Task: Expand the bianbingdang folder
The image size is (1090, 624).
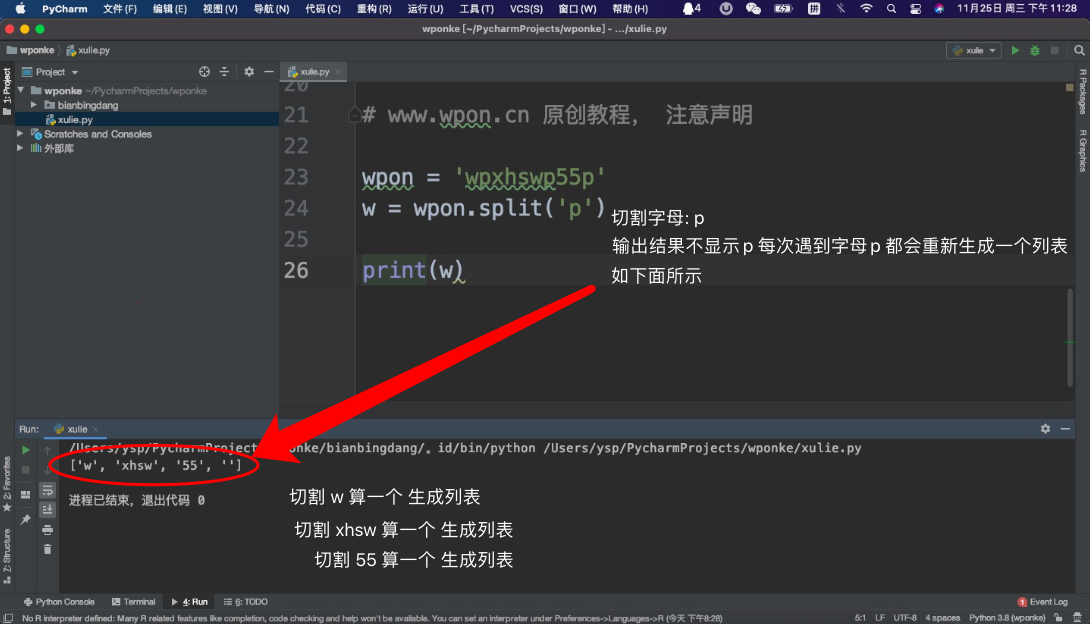Action: point(34,105)
